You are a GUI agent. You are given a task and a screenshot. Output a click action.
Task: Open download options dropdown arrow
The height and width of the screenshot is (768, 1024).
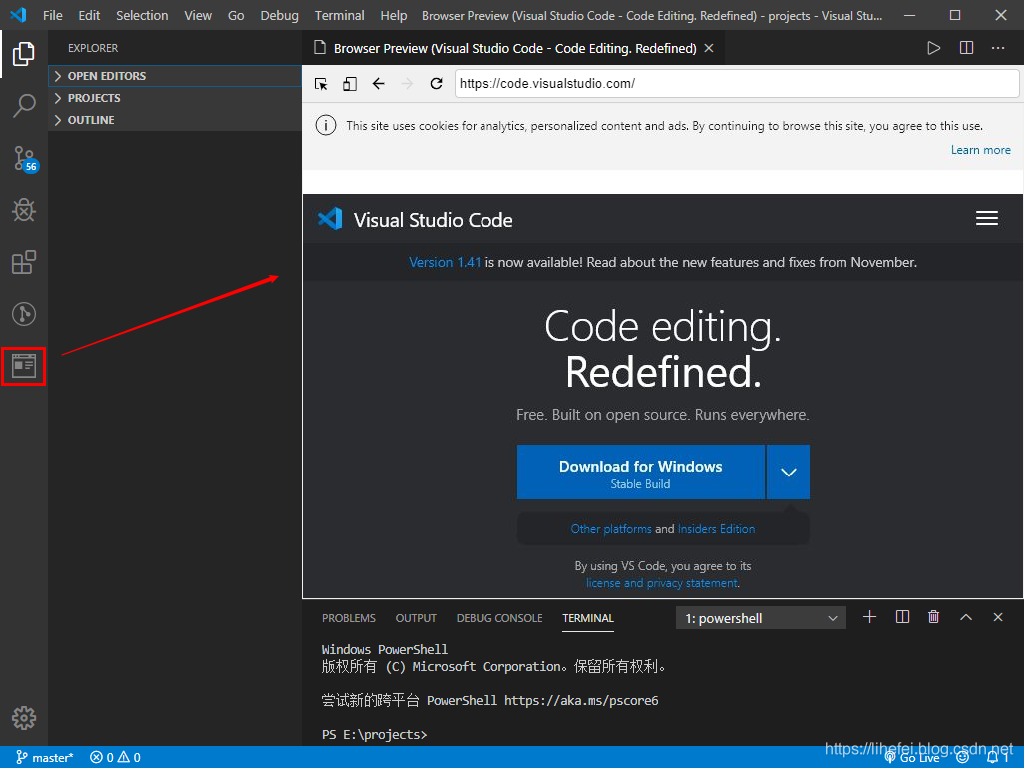788,472
